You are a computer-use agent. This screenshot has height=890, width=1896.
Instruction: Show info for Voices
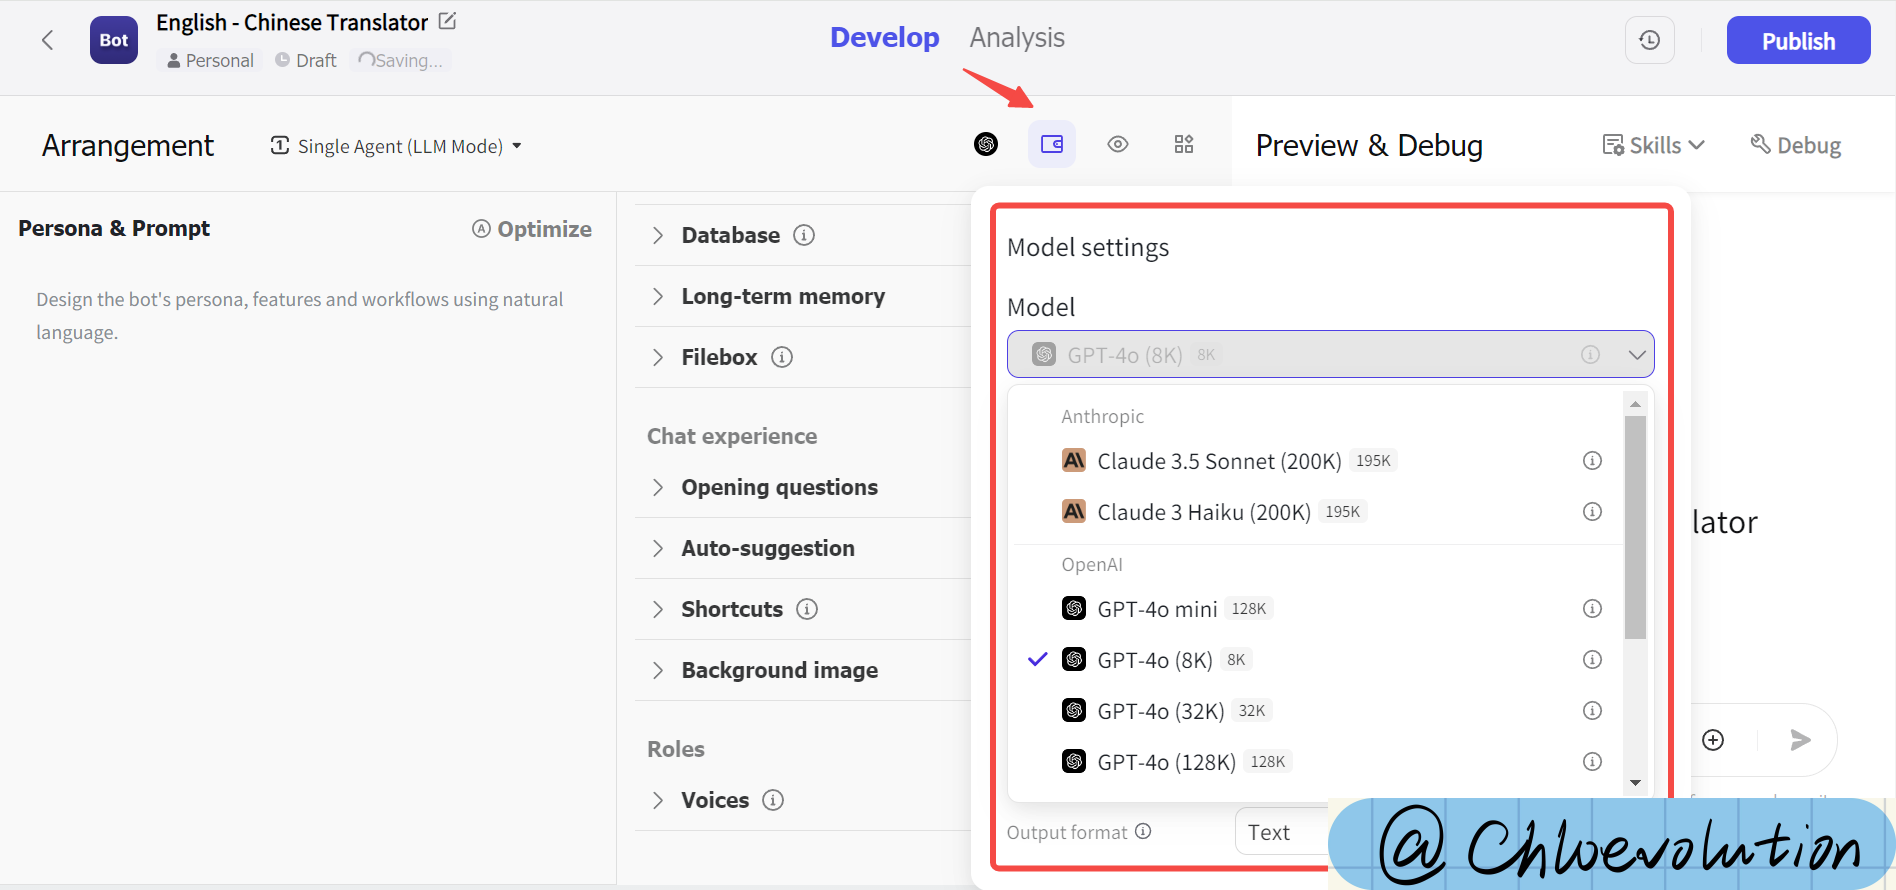(x=773, y=800)
